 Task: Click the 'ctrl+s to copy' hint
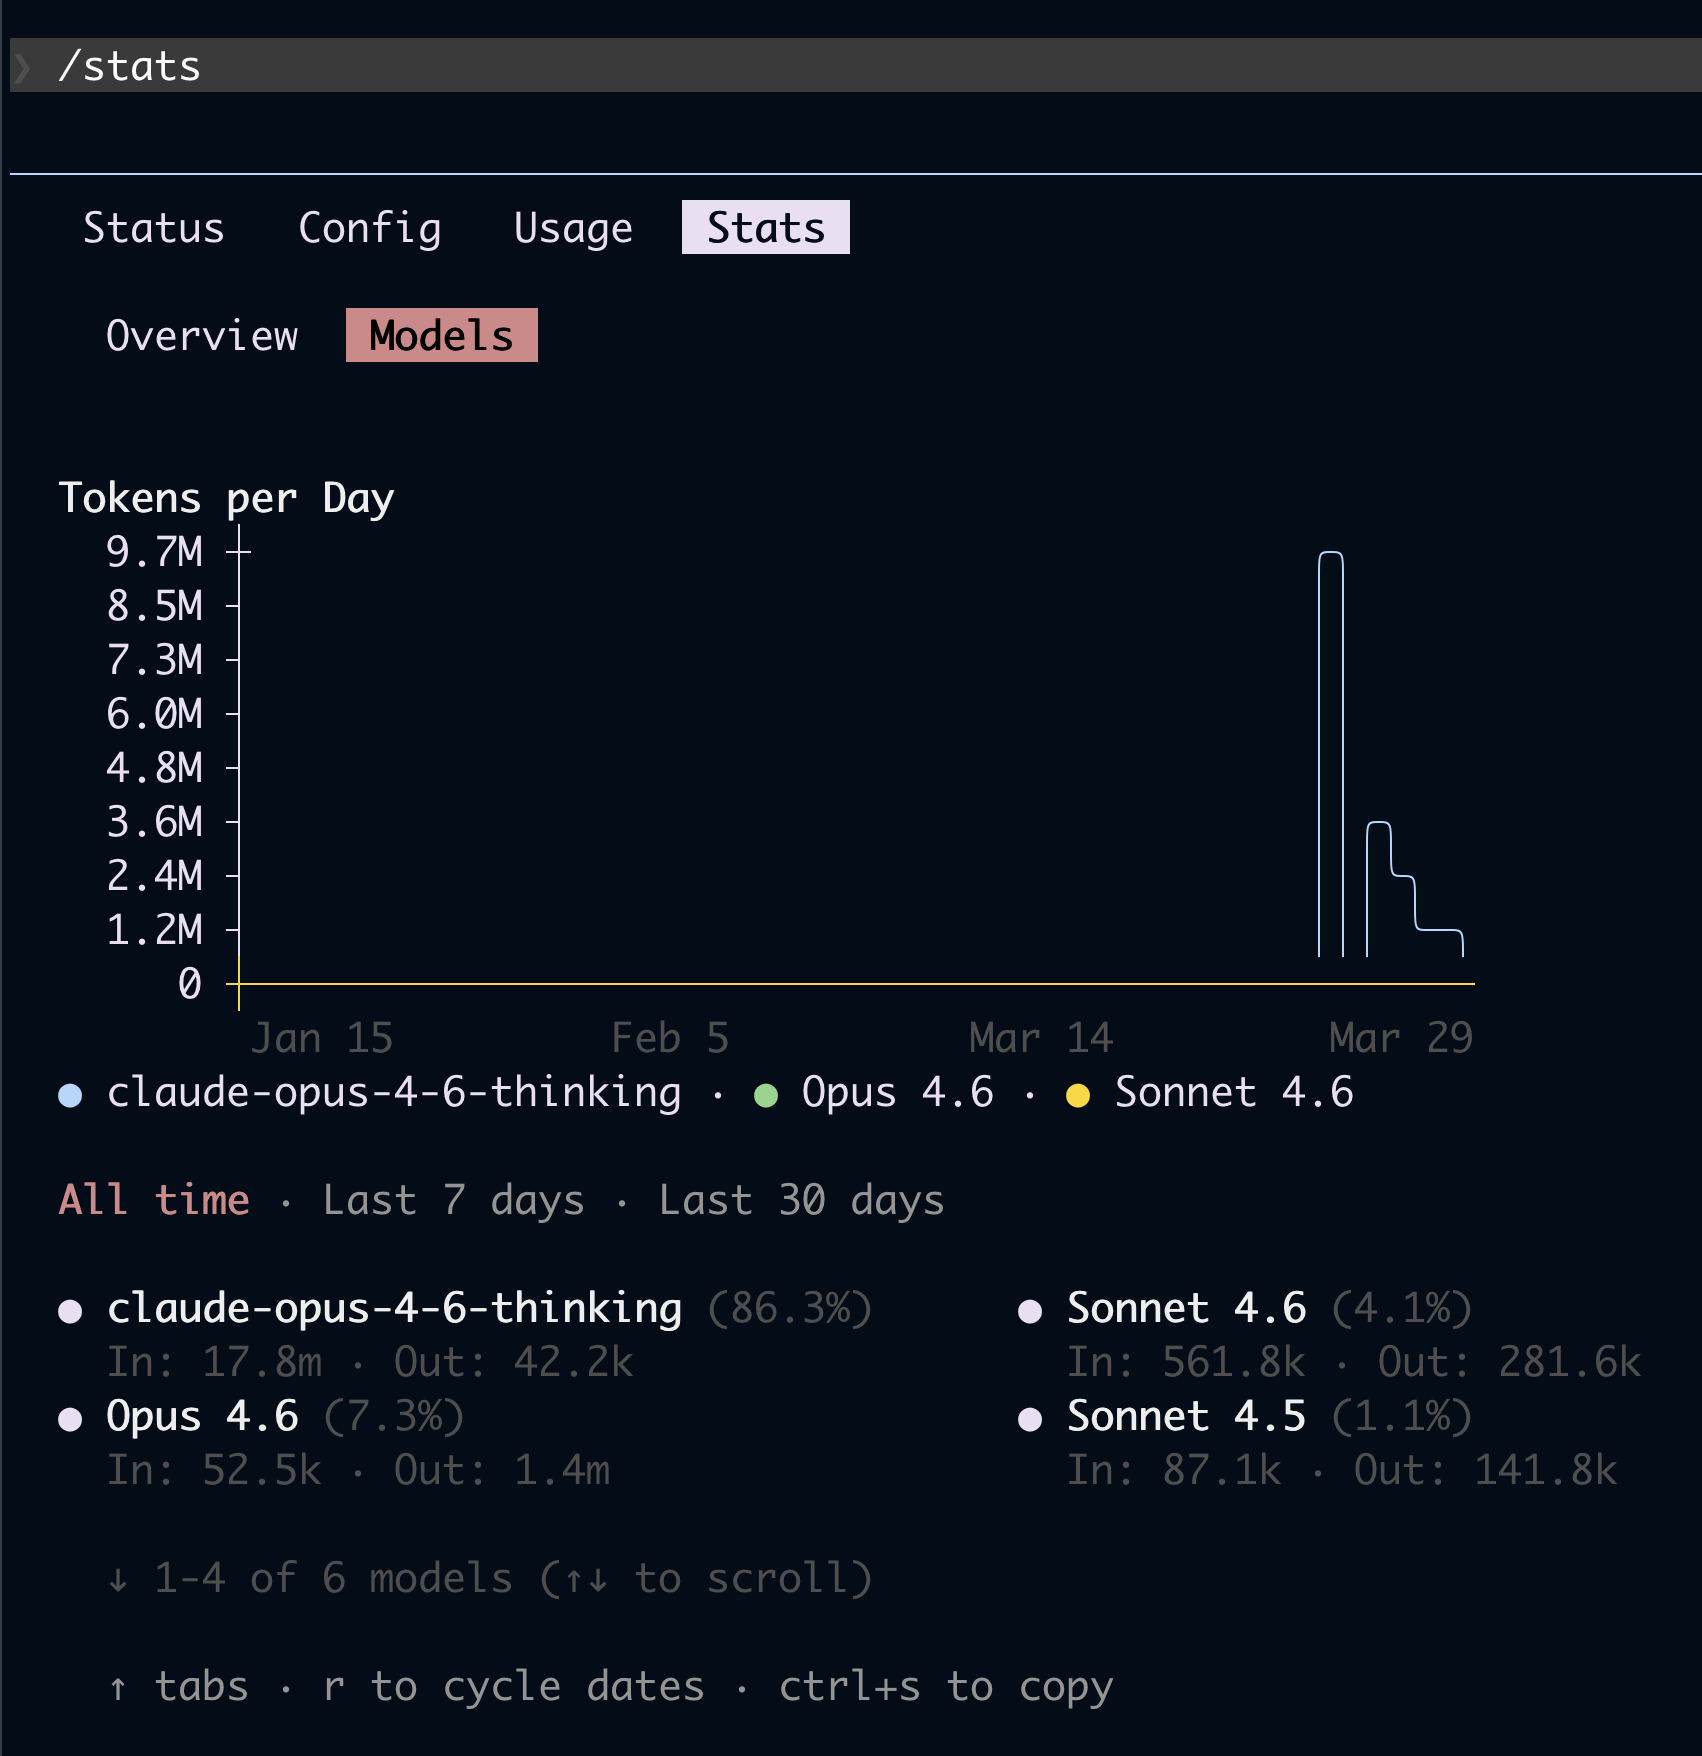(x=946, y=1686)
